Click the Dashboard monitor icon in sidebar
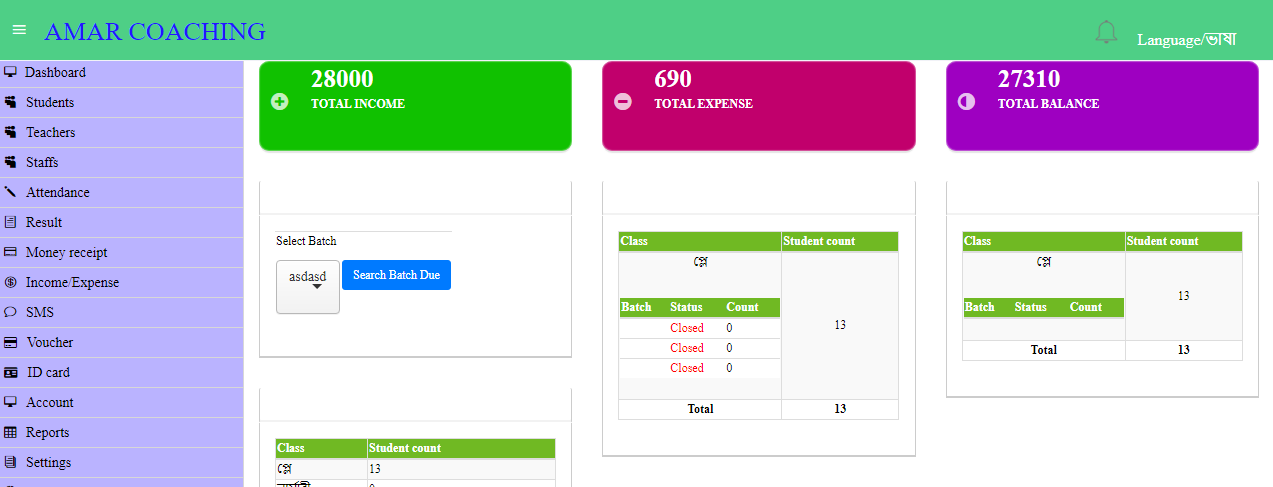Viewport: 1273px width, 487px height. [x=11, y=72]
